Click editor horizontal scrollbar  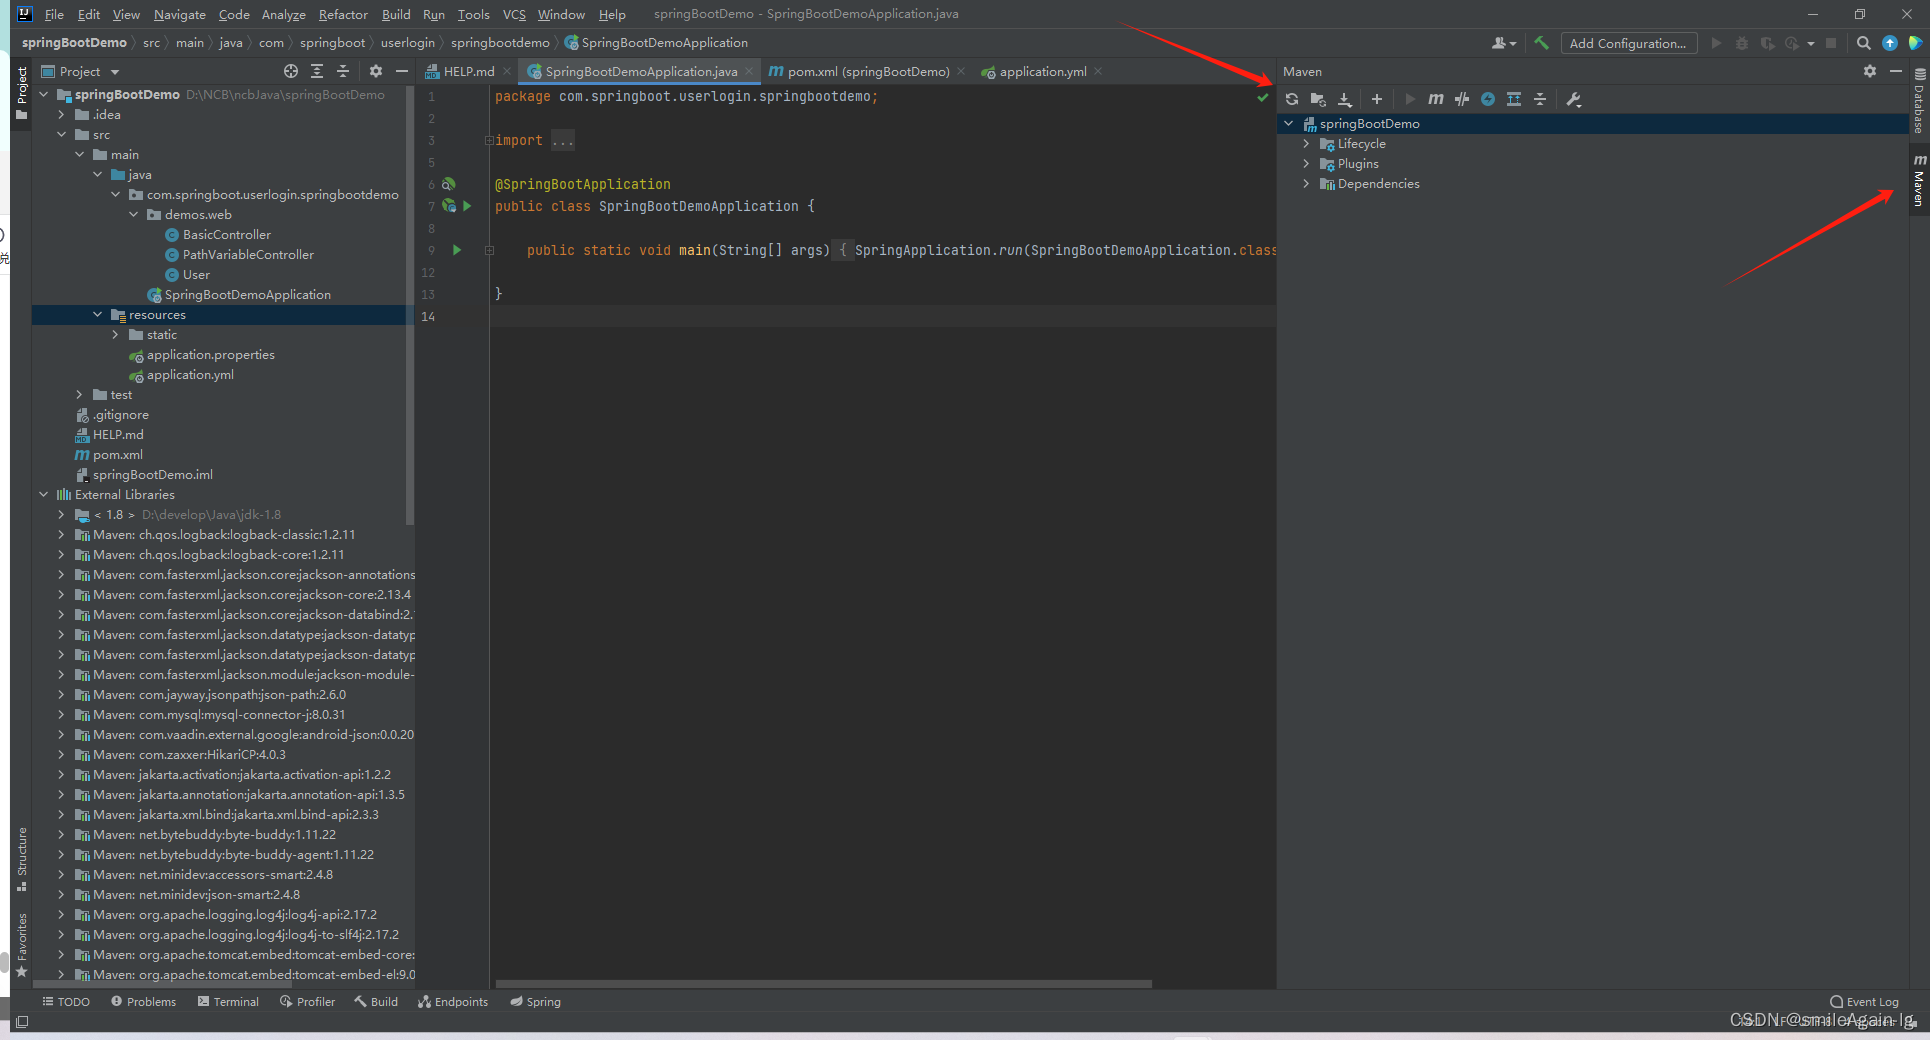point(823,984)
